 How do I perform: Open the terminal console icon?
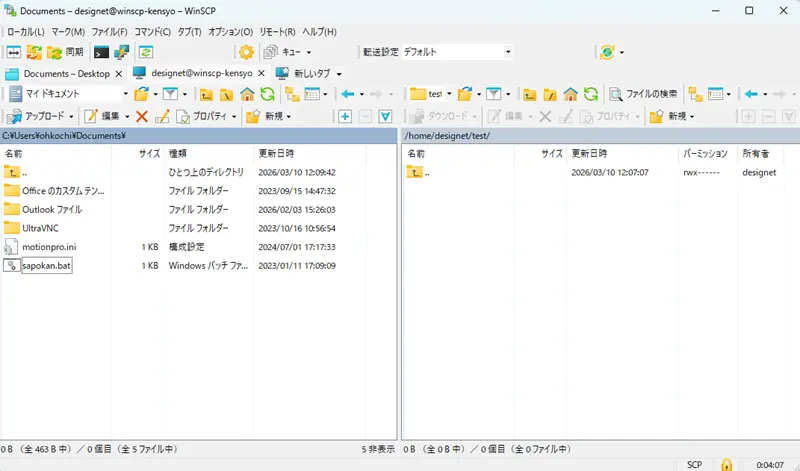coord(101,52)
